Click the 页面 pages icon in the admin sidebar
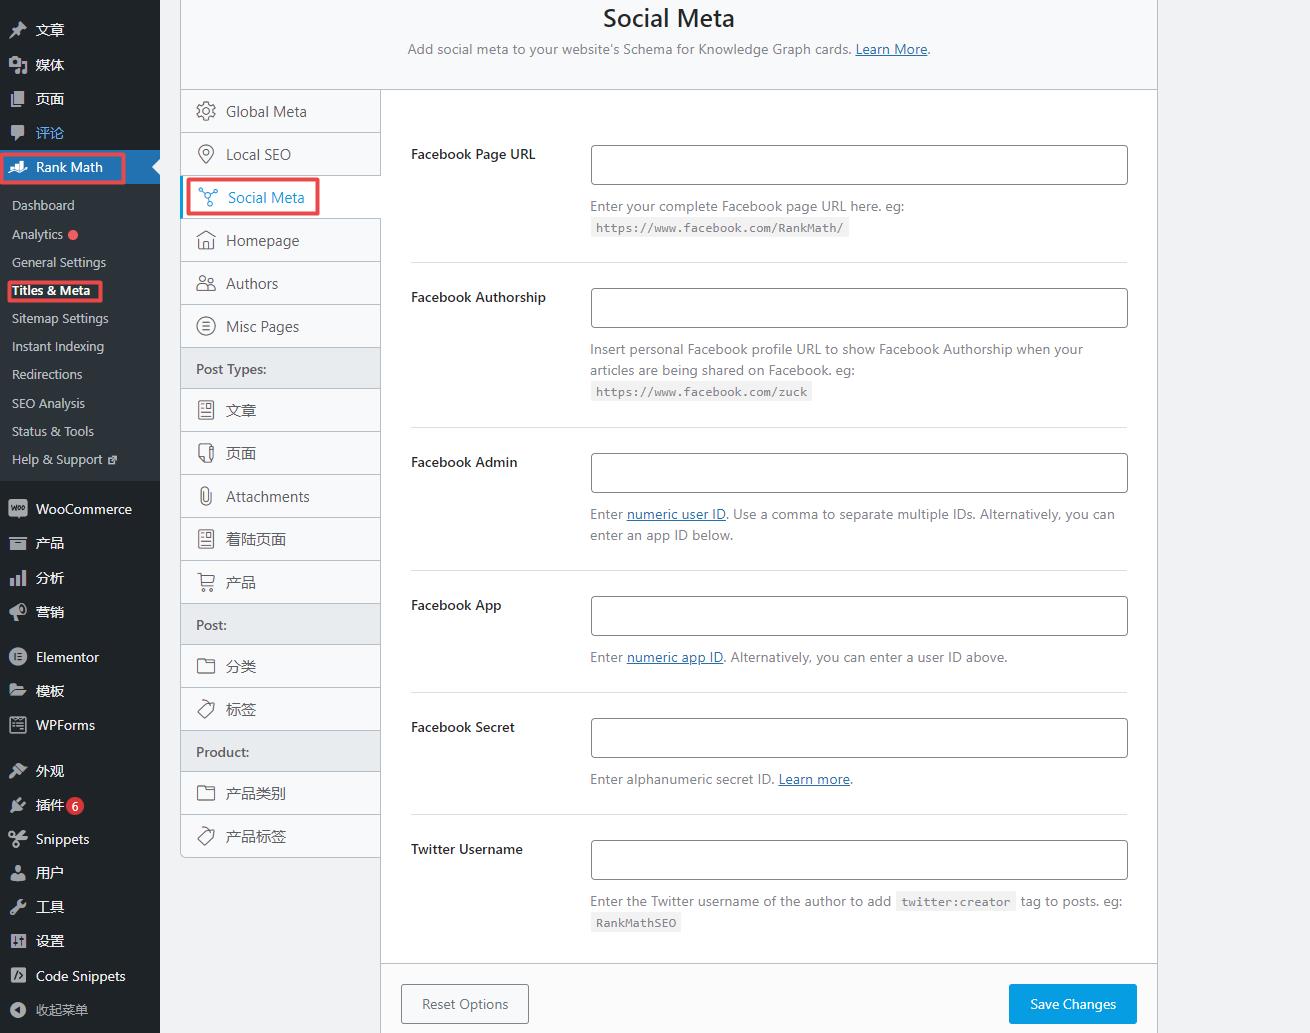The width and height of the screenshot is (1310, 1033). click(18, 99)
